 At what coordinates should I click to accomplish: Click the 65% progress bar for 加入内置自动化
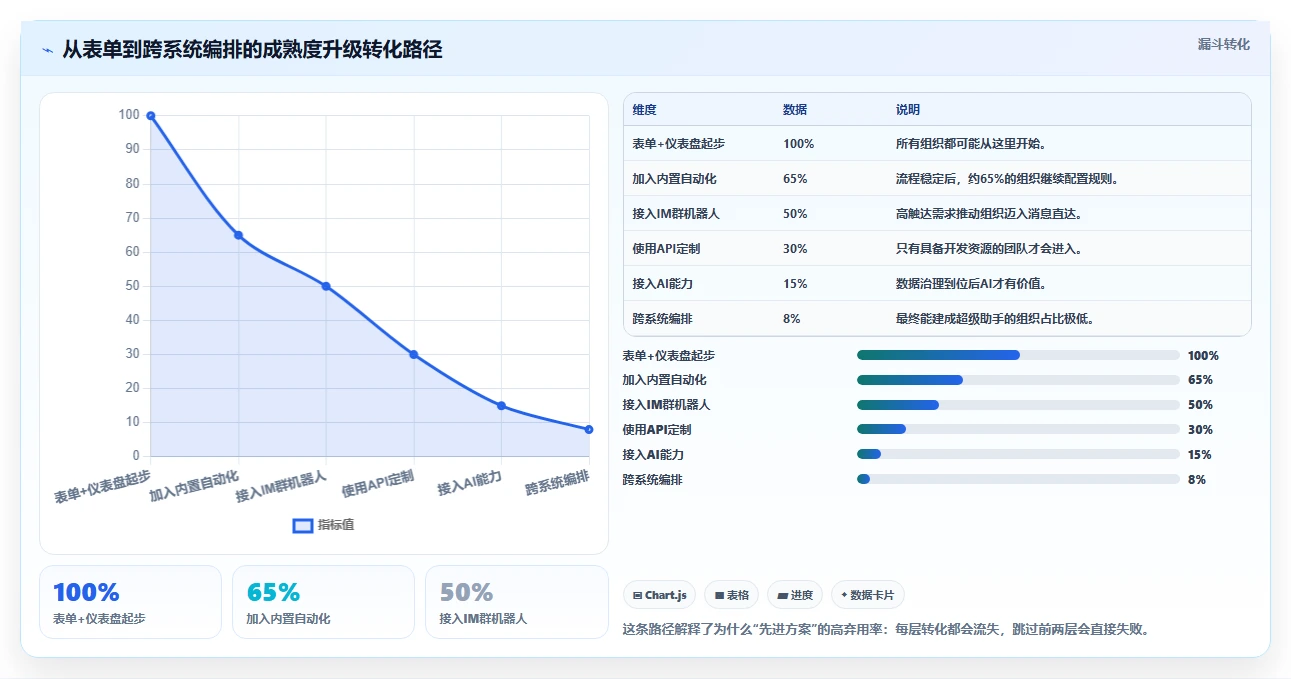tap(1018, 380)
